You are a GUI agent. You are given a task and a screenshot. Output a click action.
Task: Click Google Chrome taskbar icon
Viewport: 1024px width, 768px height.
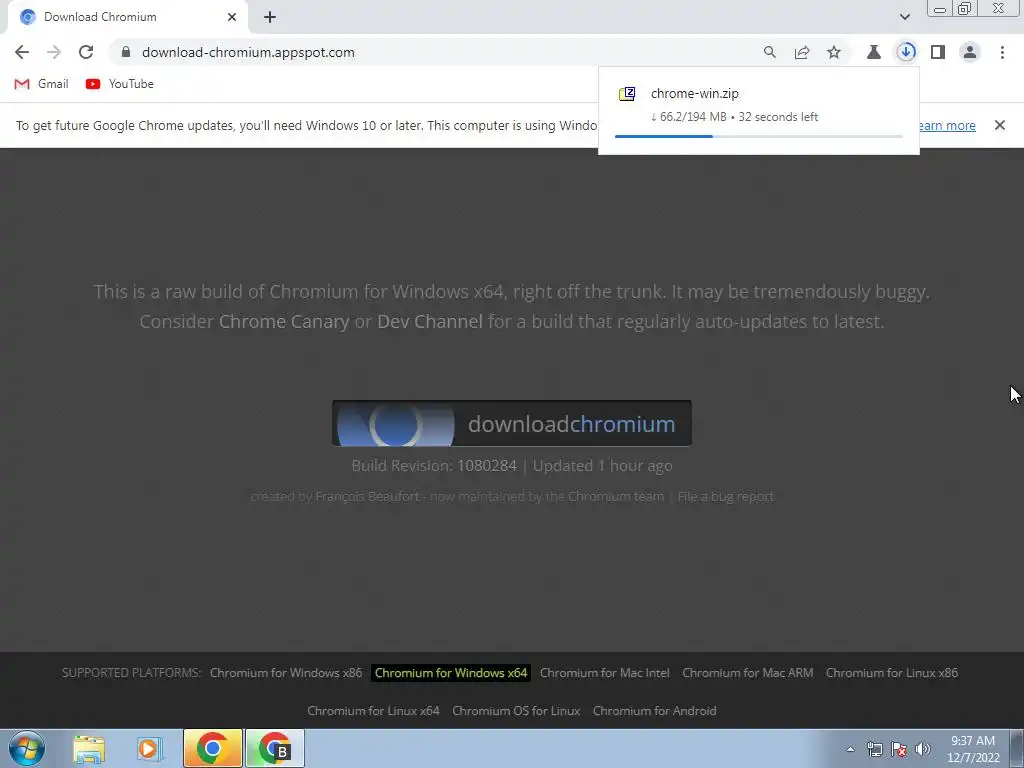212,748
